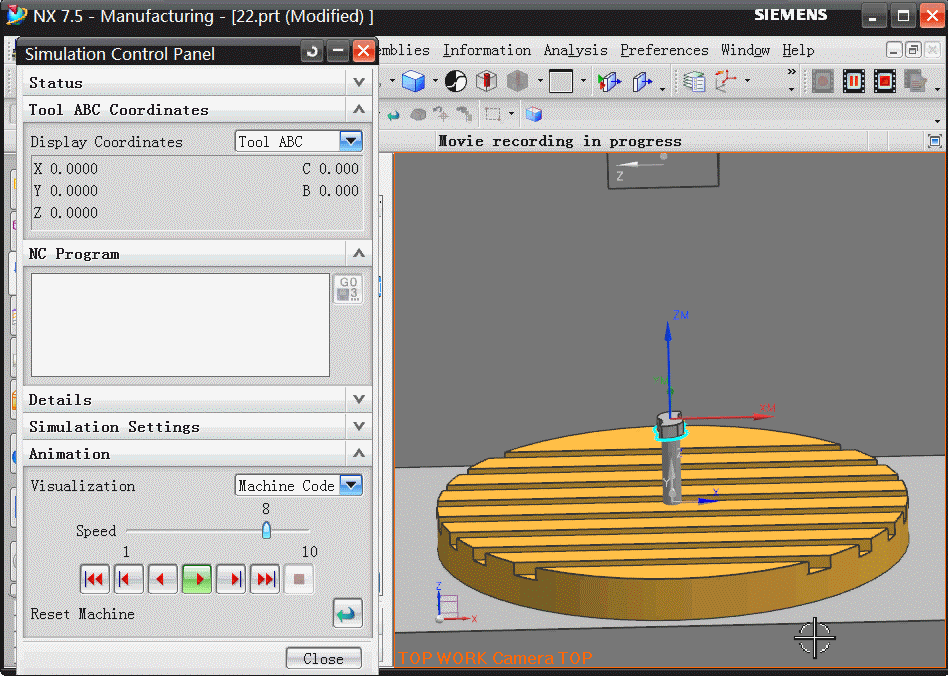Open the Analysis menu
This screenshot has height=678, width=950.
pos(575,50)
